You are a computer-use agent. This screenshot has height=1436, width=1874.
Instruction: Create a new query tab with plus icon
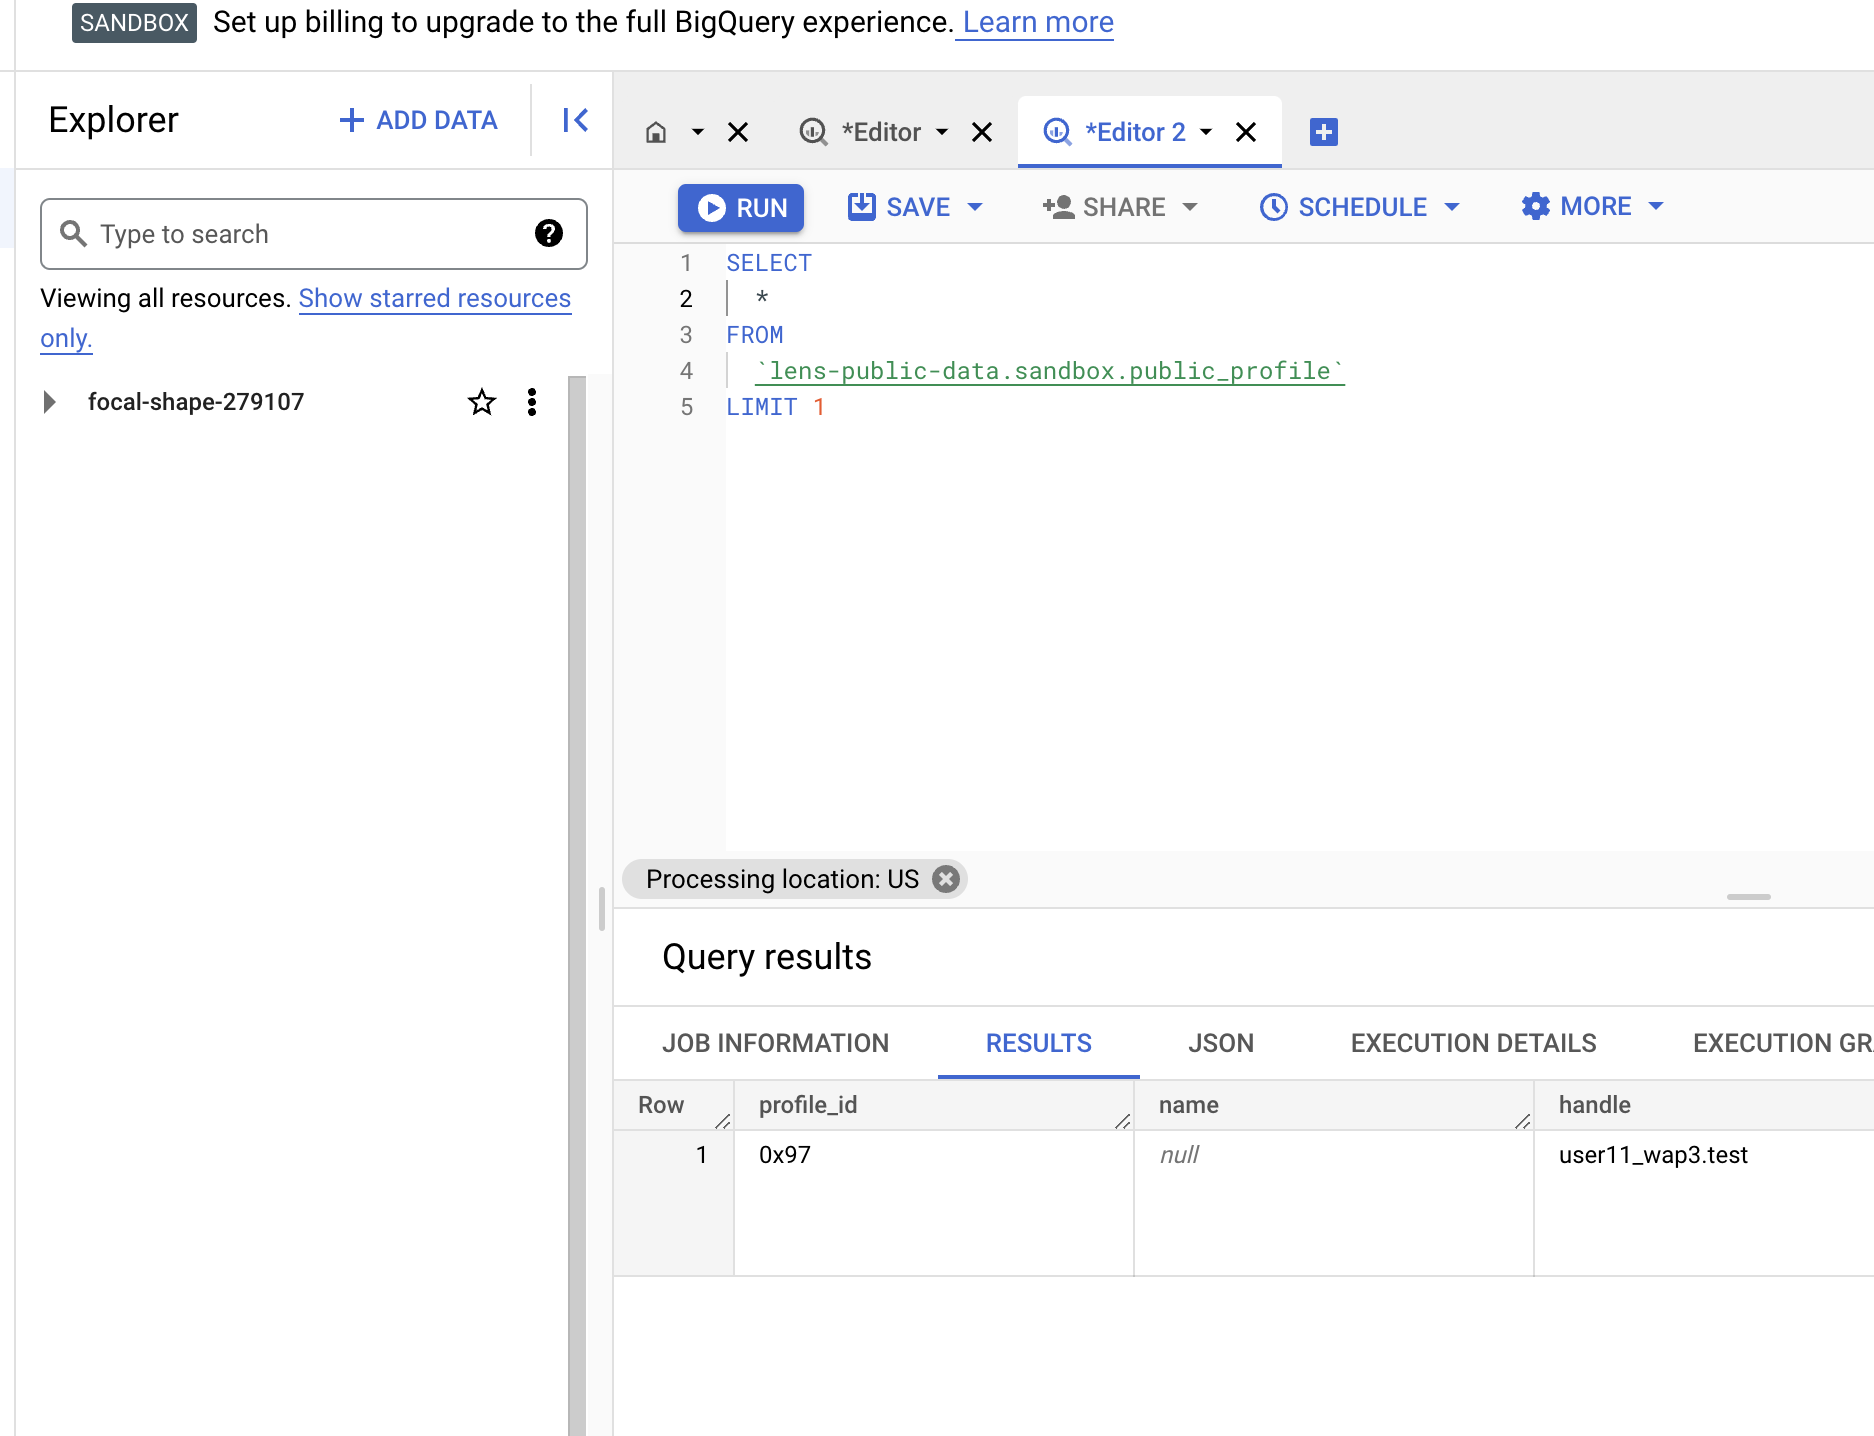(x=1324, y=132)
